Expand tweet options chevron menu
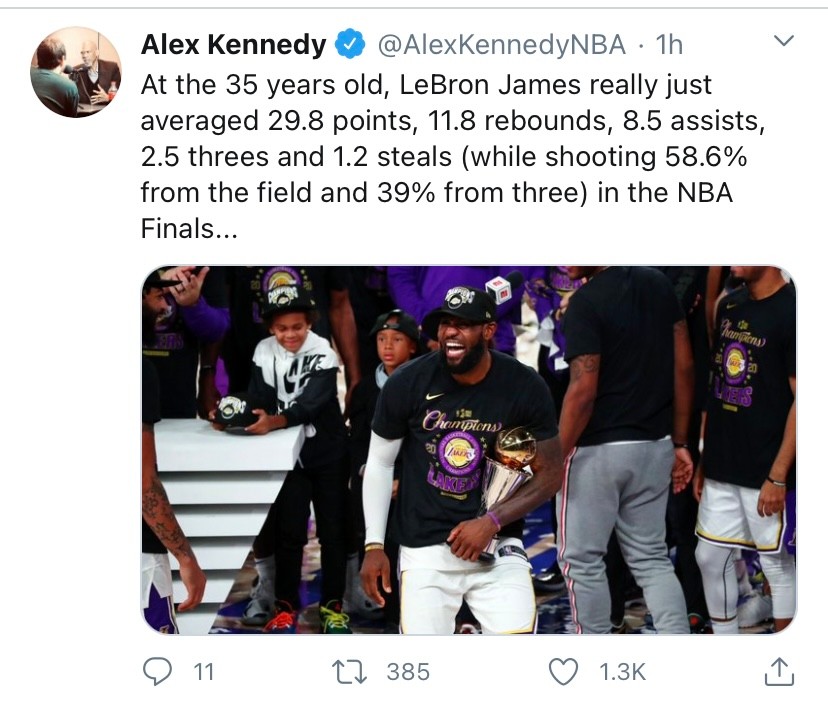The height and width of the screenshot is (706, 828). (783, 40)
